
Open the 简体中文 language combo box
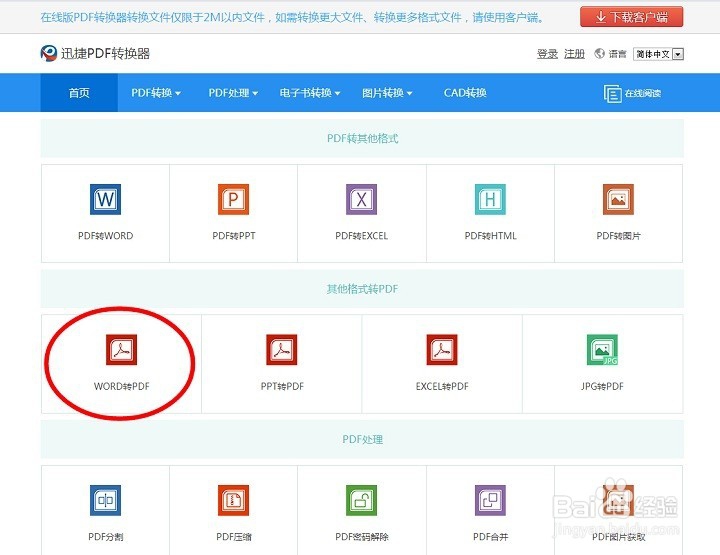[x=658, y=54]
